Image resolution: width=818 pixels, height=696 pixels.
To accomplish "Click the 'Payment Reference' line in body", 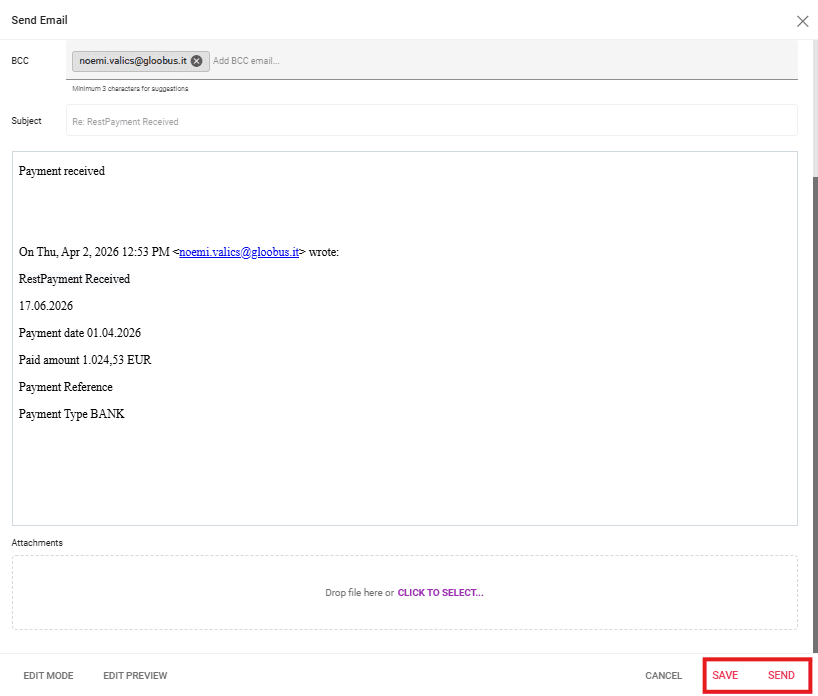I will (x=66, y=387).
